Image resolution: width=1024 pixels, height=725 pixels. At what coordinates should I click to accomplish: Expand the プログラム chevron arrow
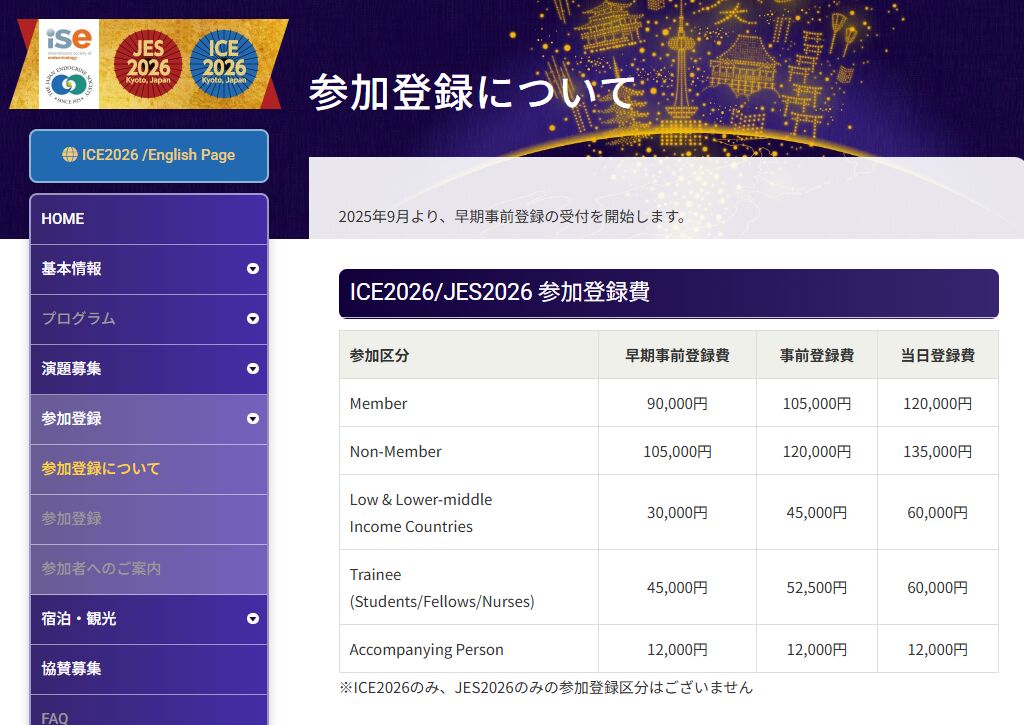click(253, 319)
